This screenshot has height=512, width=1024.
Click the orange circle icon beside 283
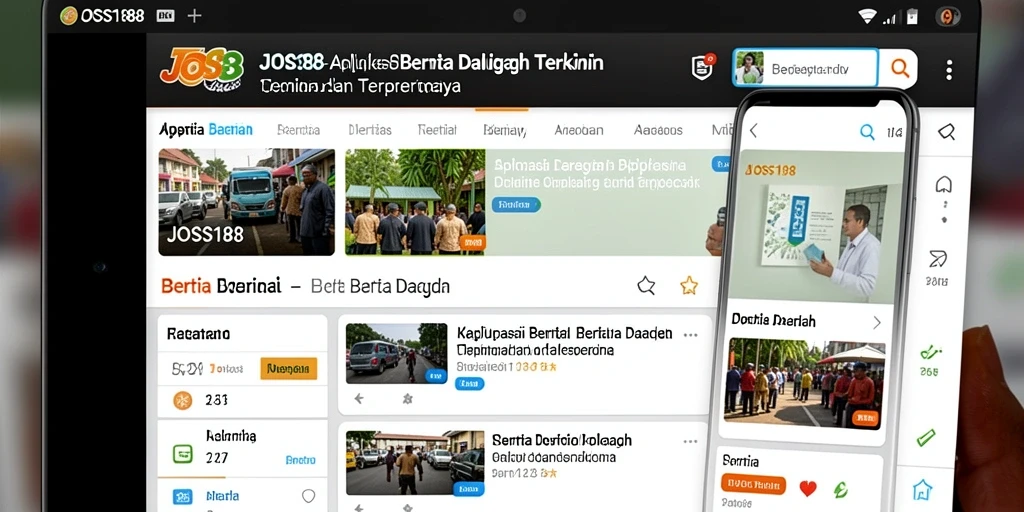coord(182,400)
